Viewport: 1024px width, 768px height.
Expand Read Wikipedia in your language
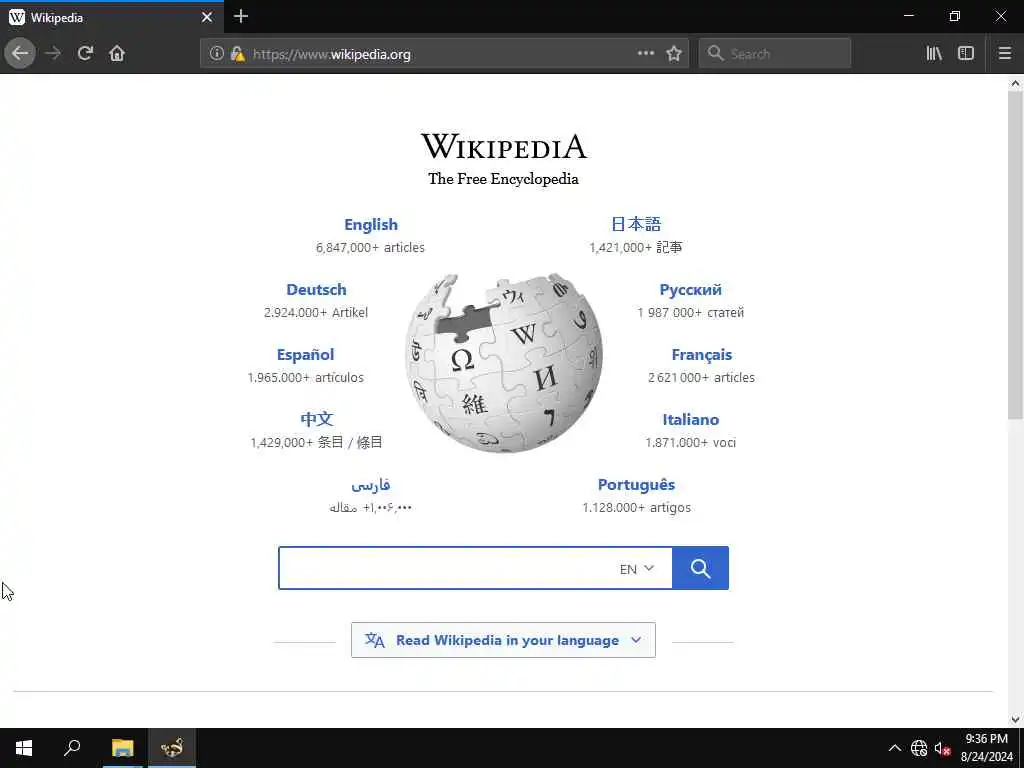pyautogui.click(x=504, y=640)
